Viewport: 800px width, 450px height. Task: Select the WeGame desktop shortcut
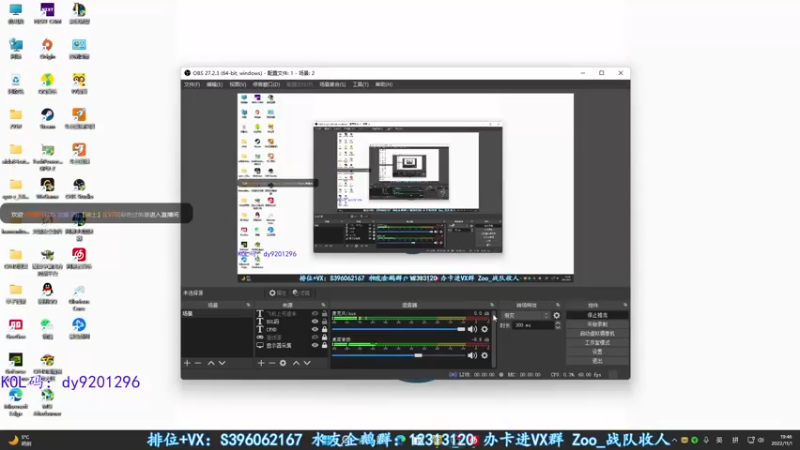point(47,188)
